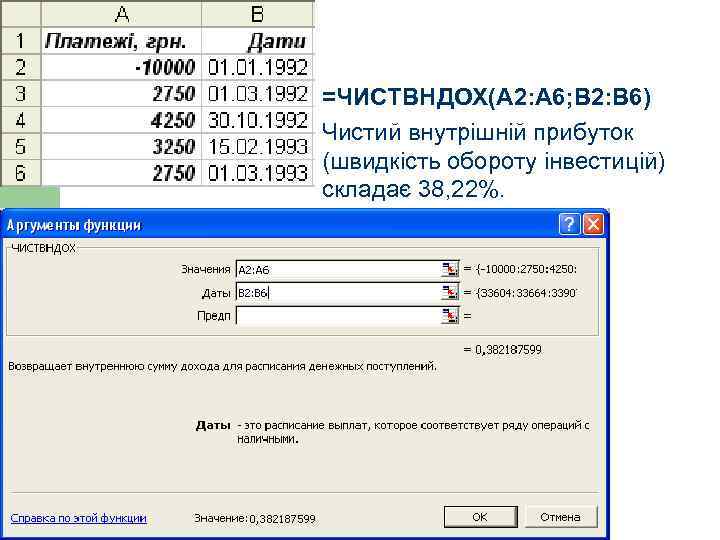720x540 pixels.
Task: Click the ЧИСТВНДОХ group label in dialog
Action: pyautogui.click(x=43, y=248)
